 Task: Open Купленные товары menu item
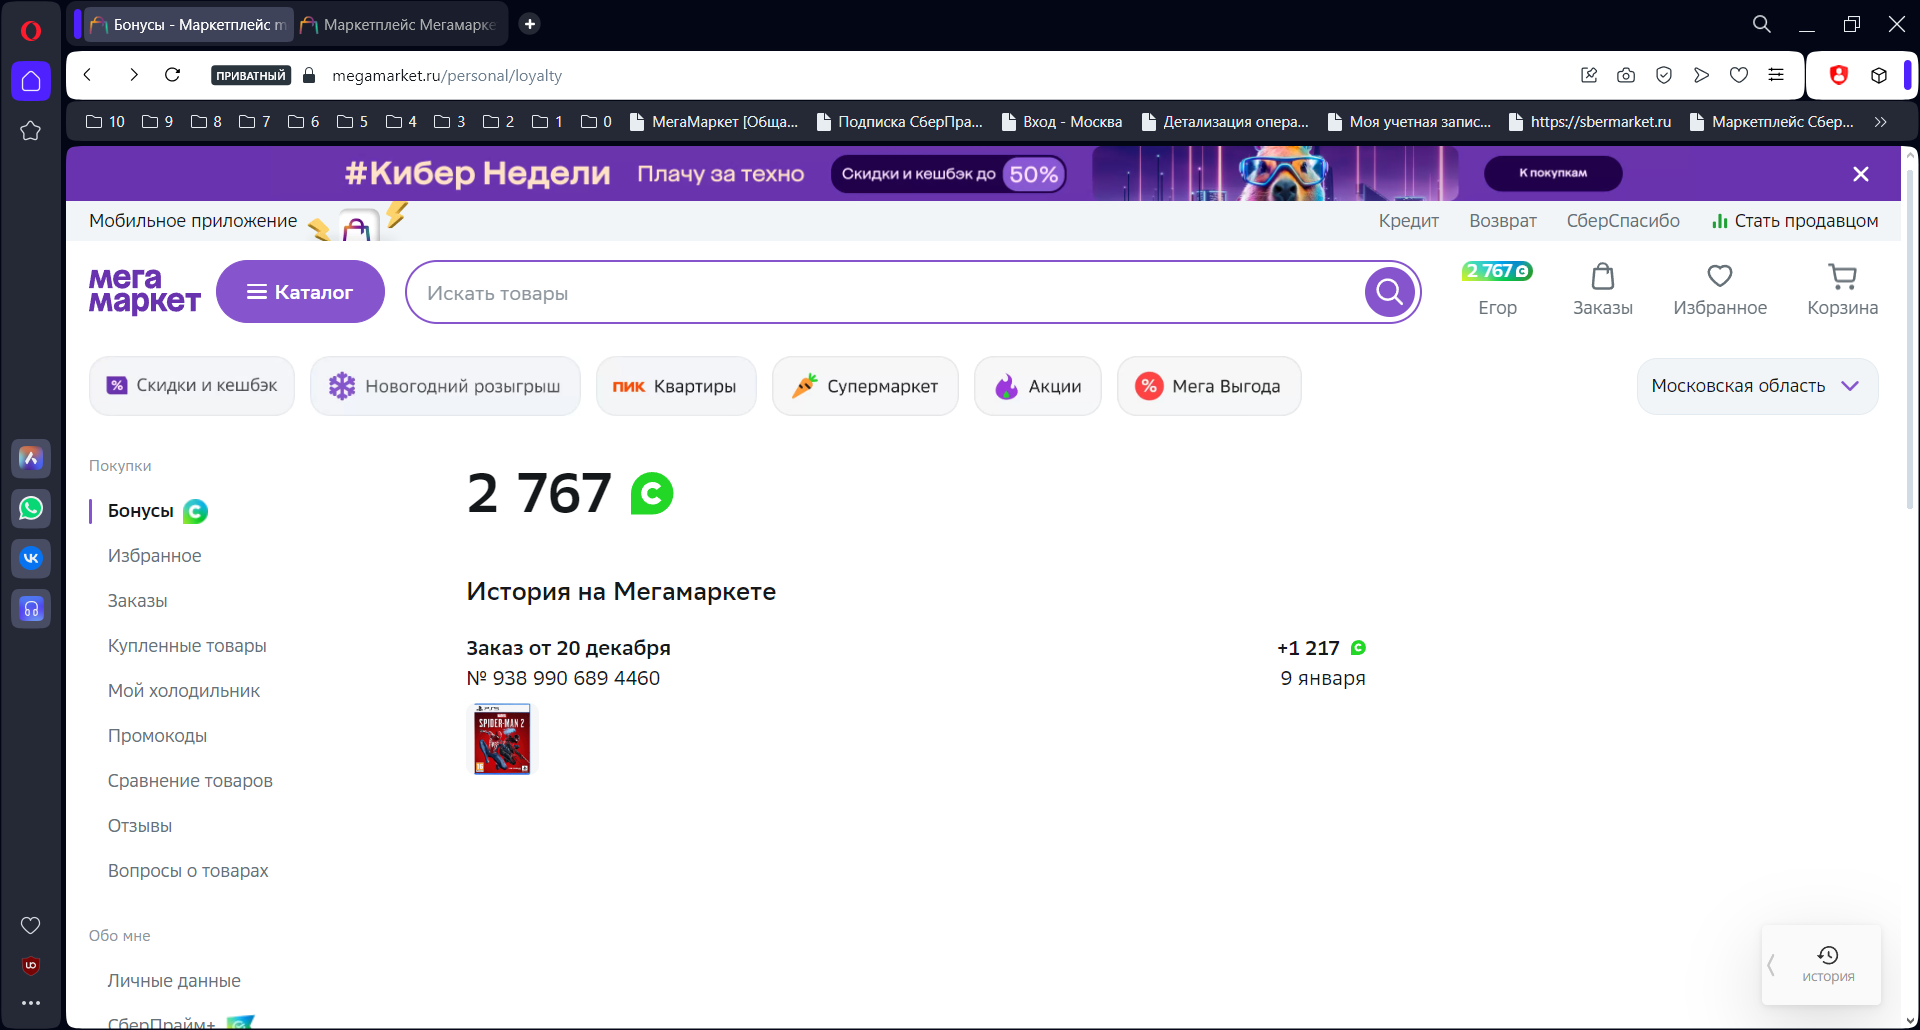click(187, 646)
